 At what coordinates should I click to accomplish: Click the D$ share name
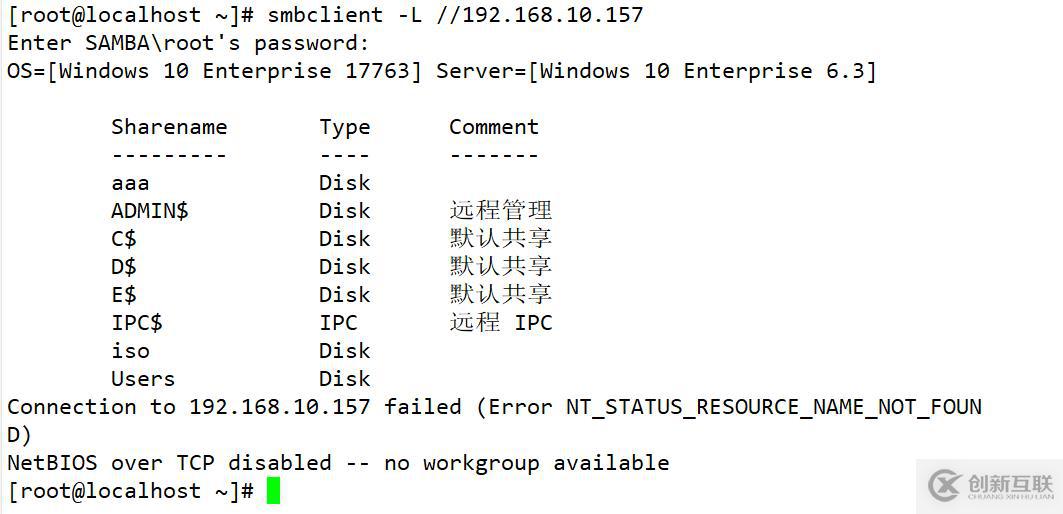124,267
